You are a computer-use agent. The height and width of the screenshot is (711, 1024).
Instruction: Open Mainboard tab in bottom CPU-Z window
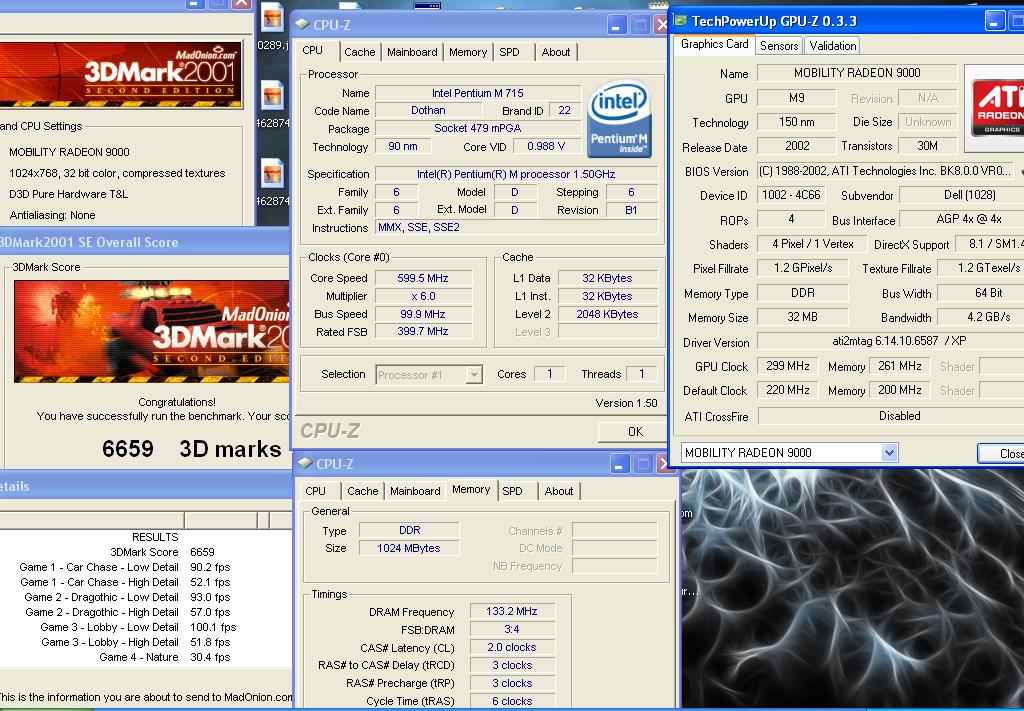[x=415, y=491]
